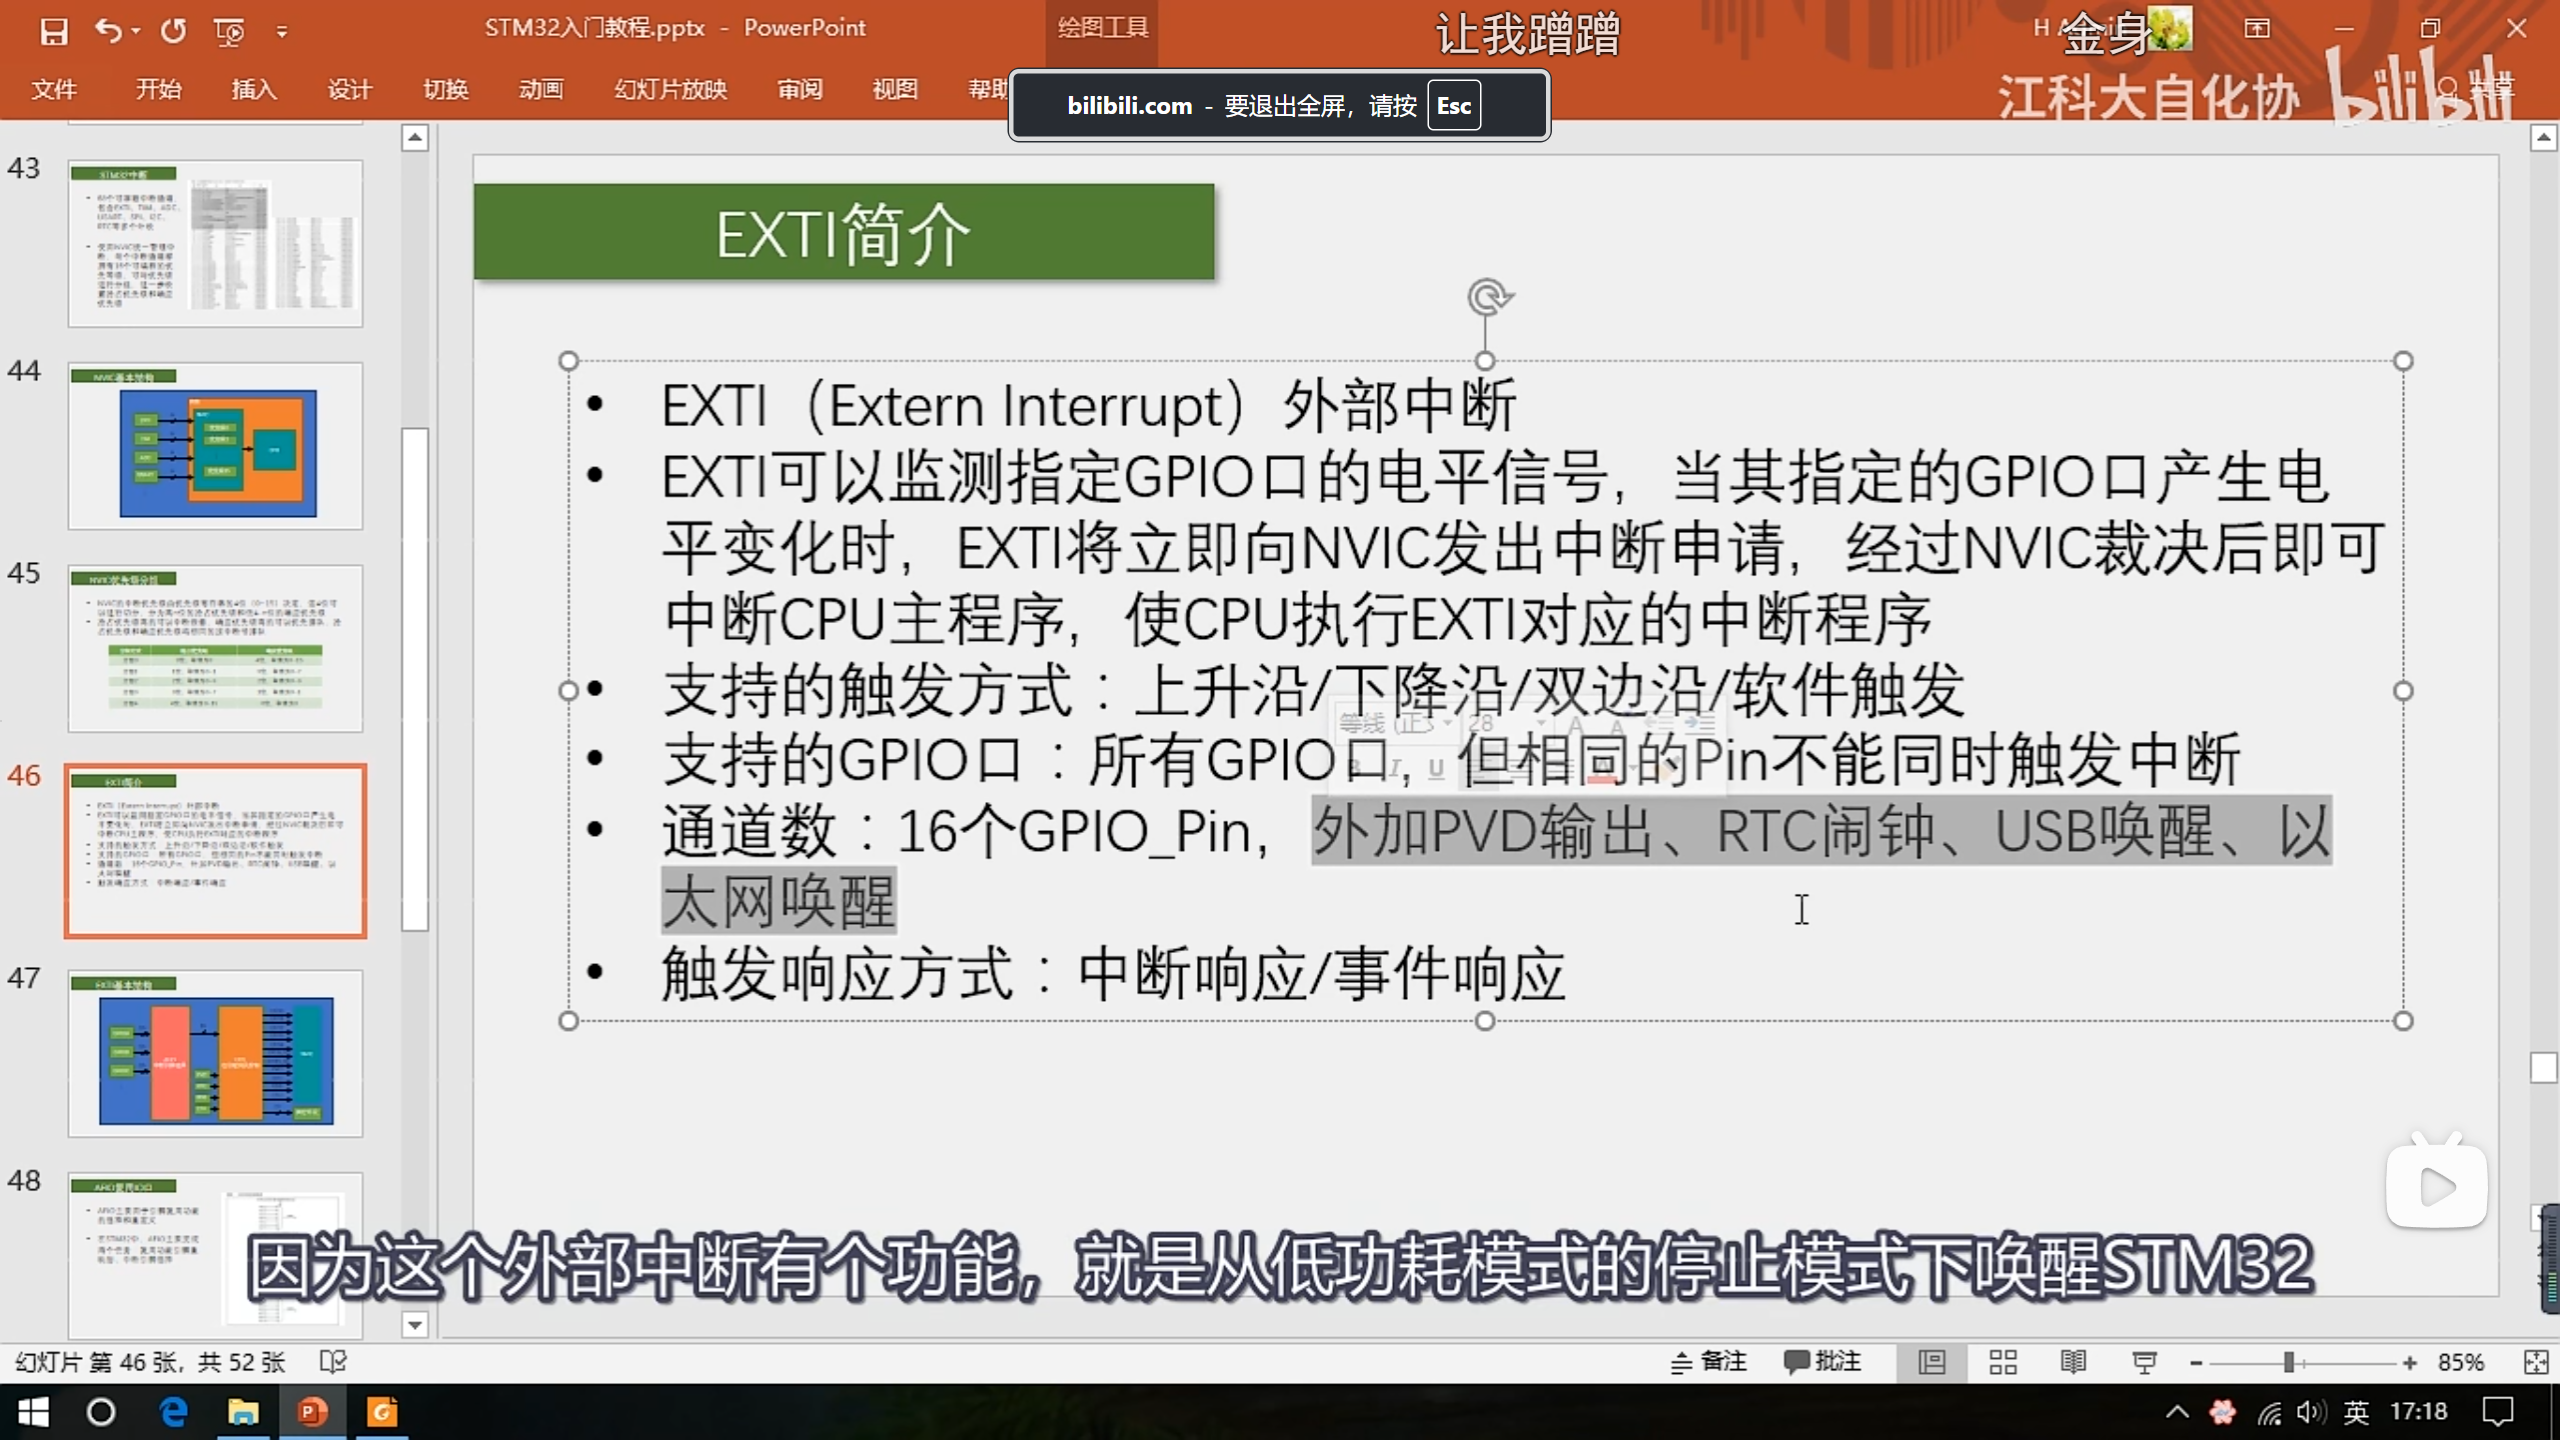Click the Undo arrow icon
This screenshot has width=2560, height=1440.
click(108, 31)
